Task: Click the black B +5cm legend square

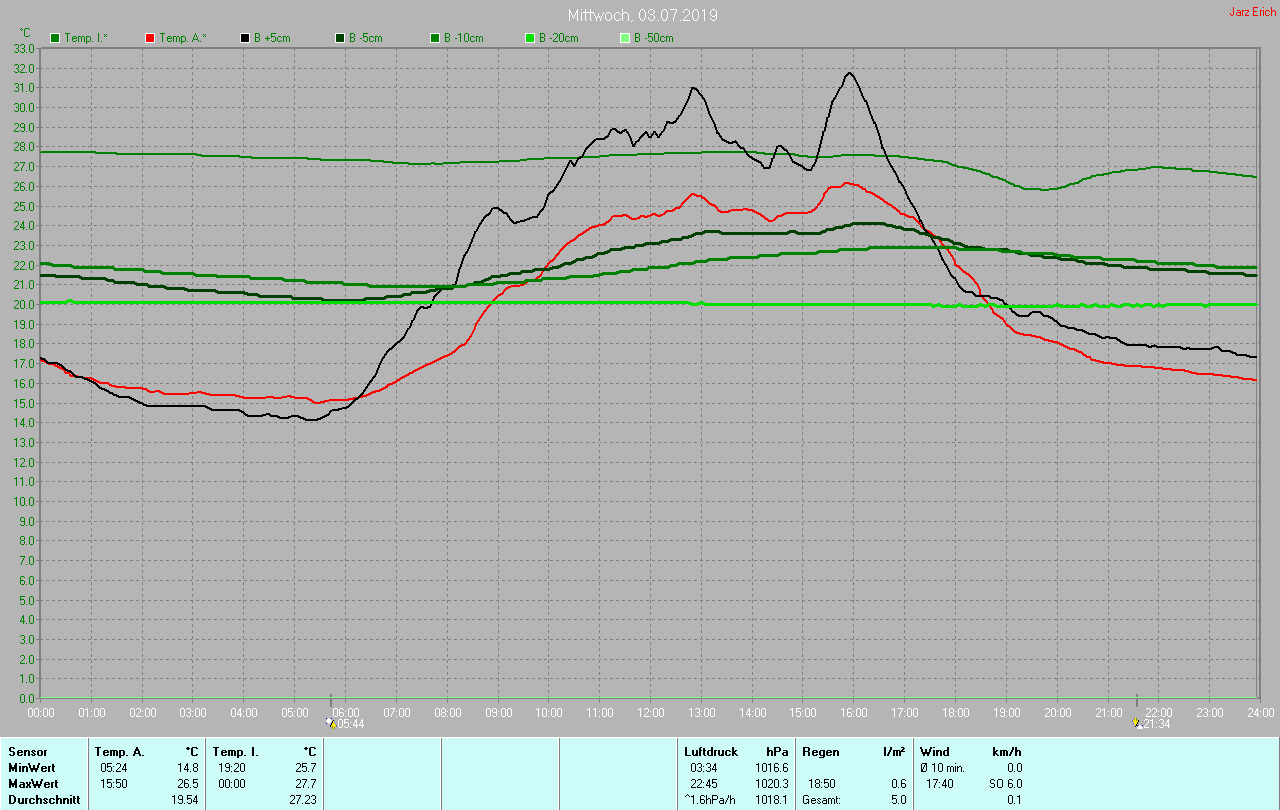Action: [245, 38]
